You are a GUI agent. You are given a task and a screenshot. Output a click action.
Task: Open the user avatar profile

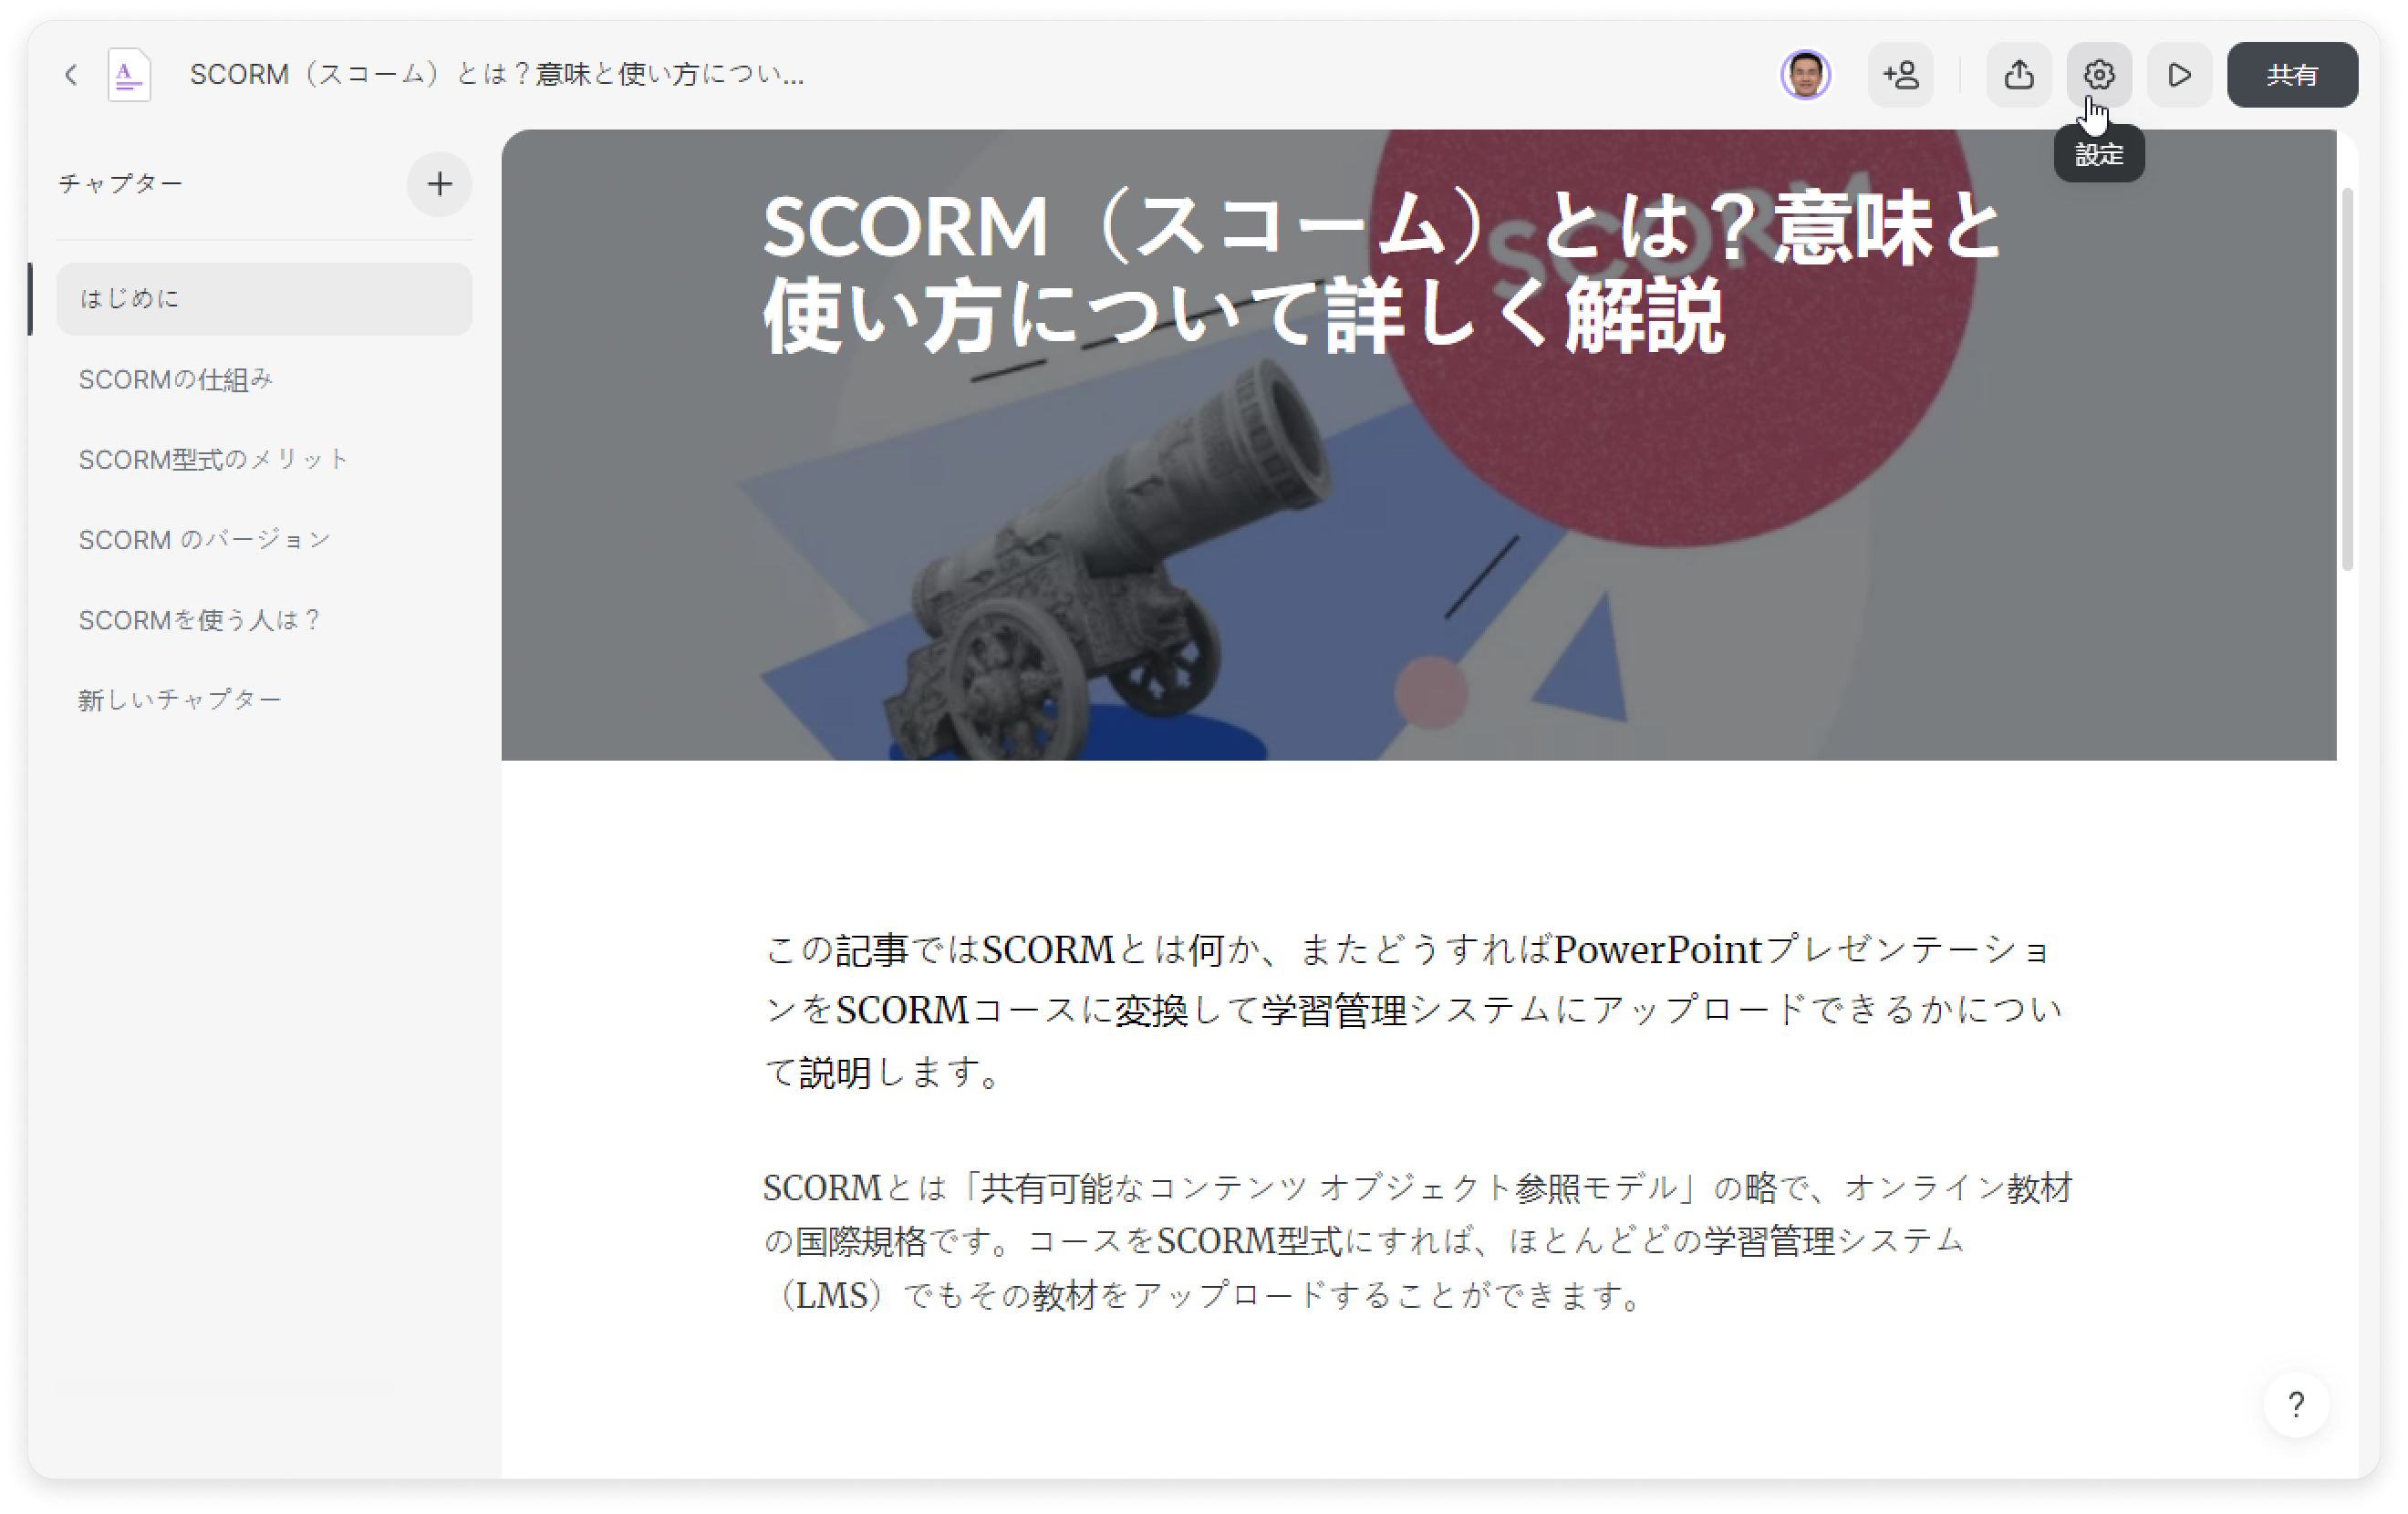tap(1805, 75)
